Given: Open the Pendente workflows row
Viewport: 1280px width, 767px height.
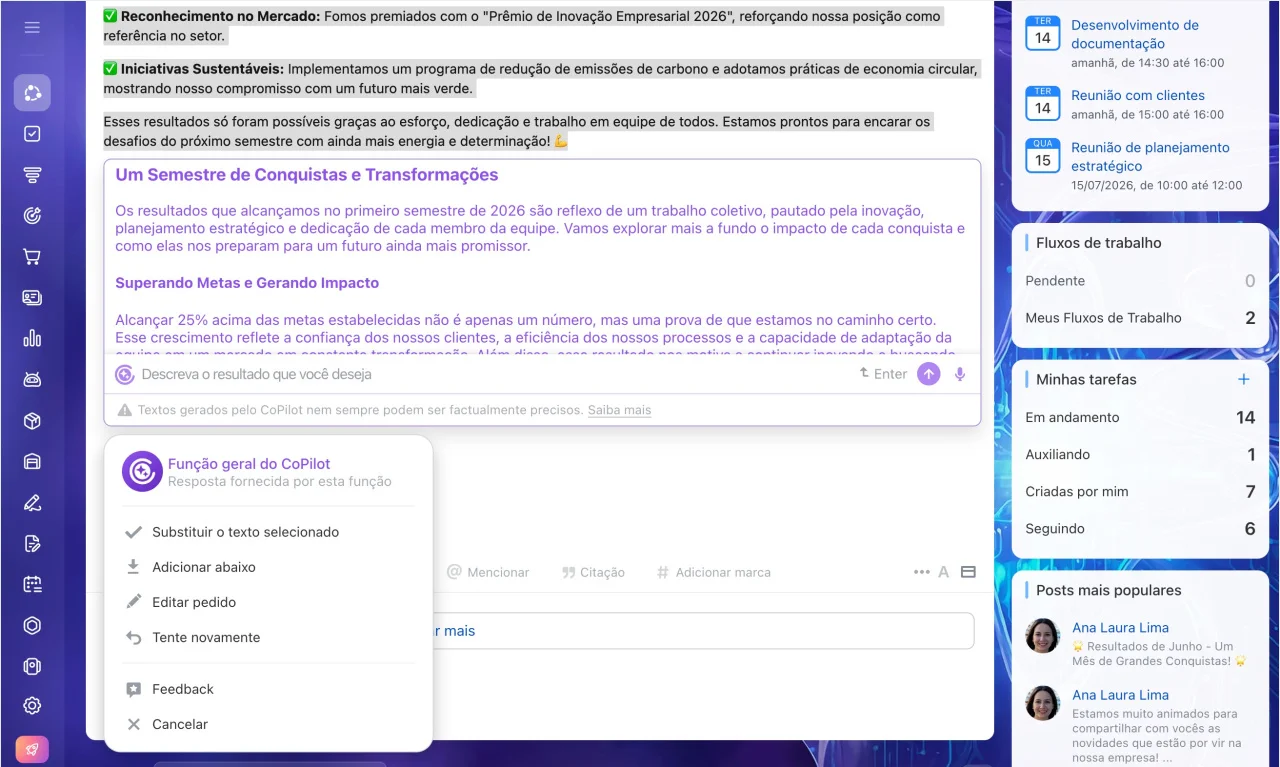Looking at the screenshot, I should click(1140, 281).
